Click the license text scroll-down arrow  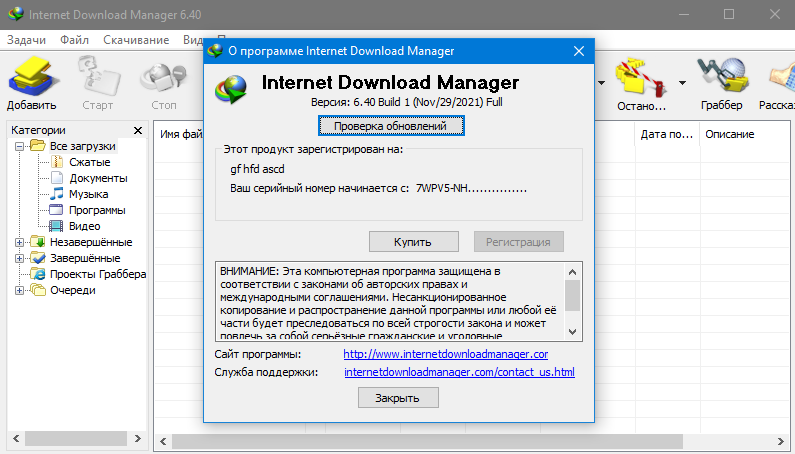572,332
